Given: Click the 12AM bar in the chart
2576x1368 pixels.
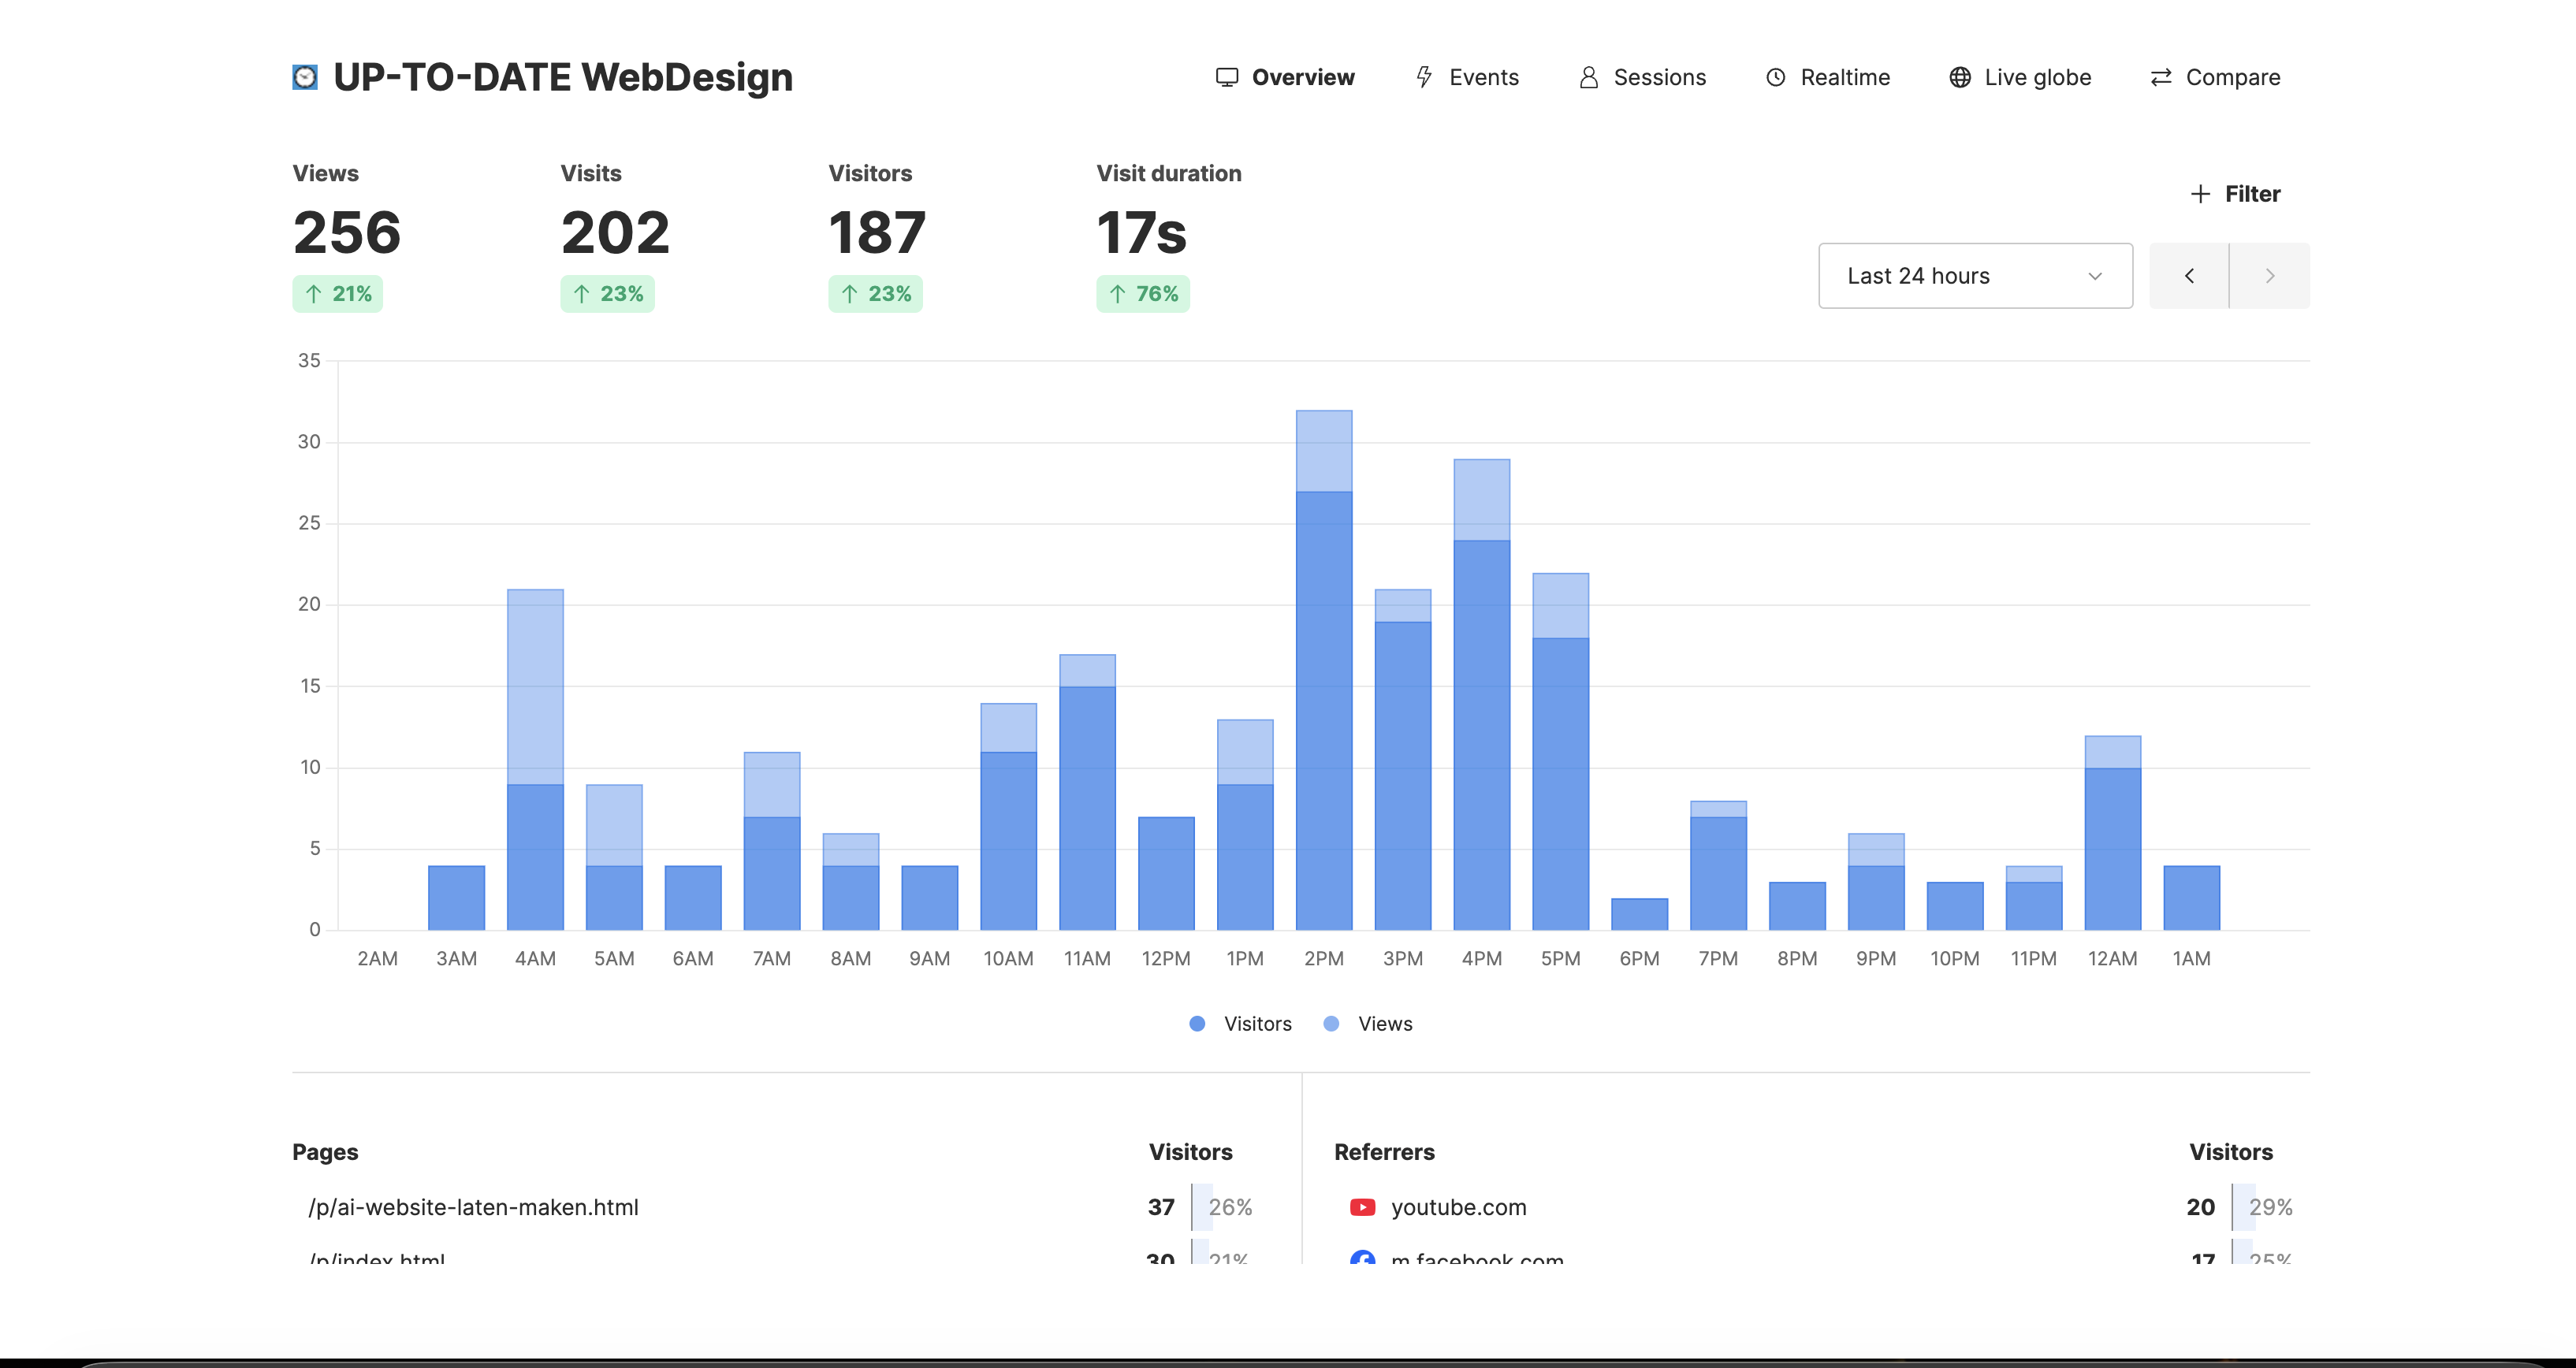Looking at the screenshot, I should coord(2113,833).
